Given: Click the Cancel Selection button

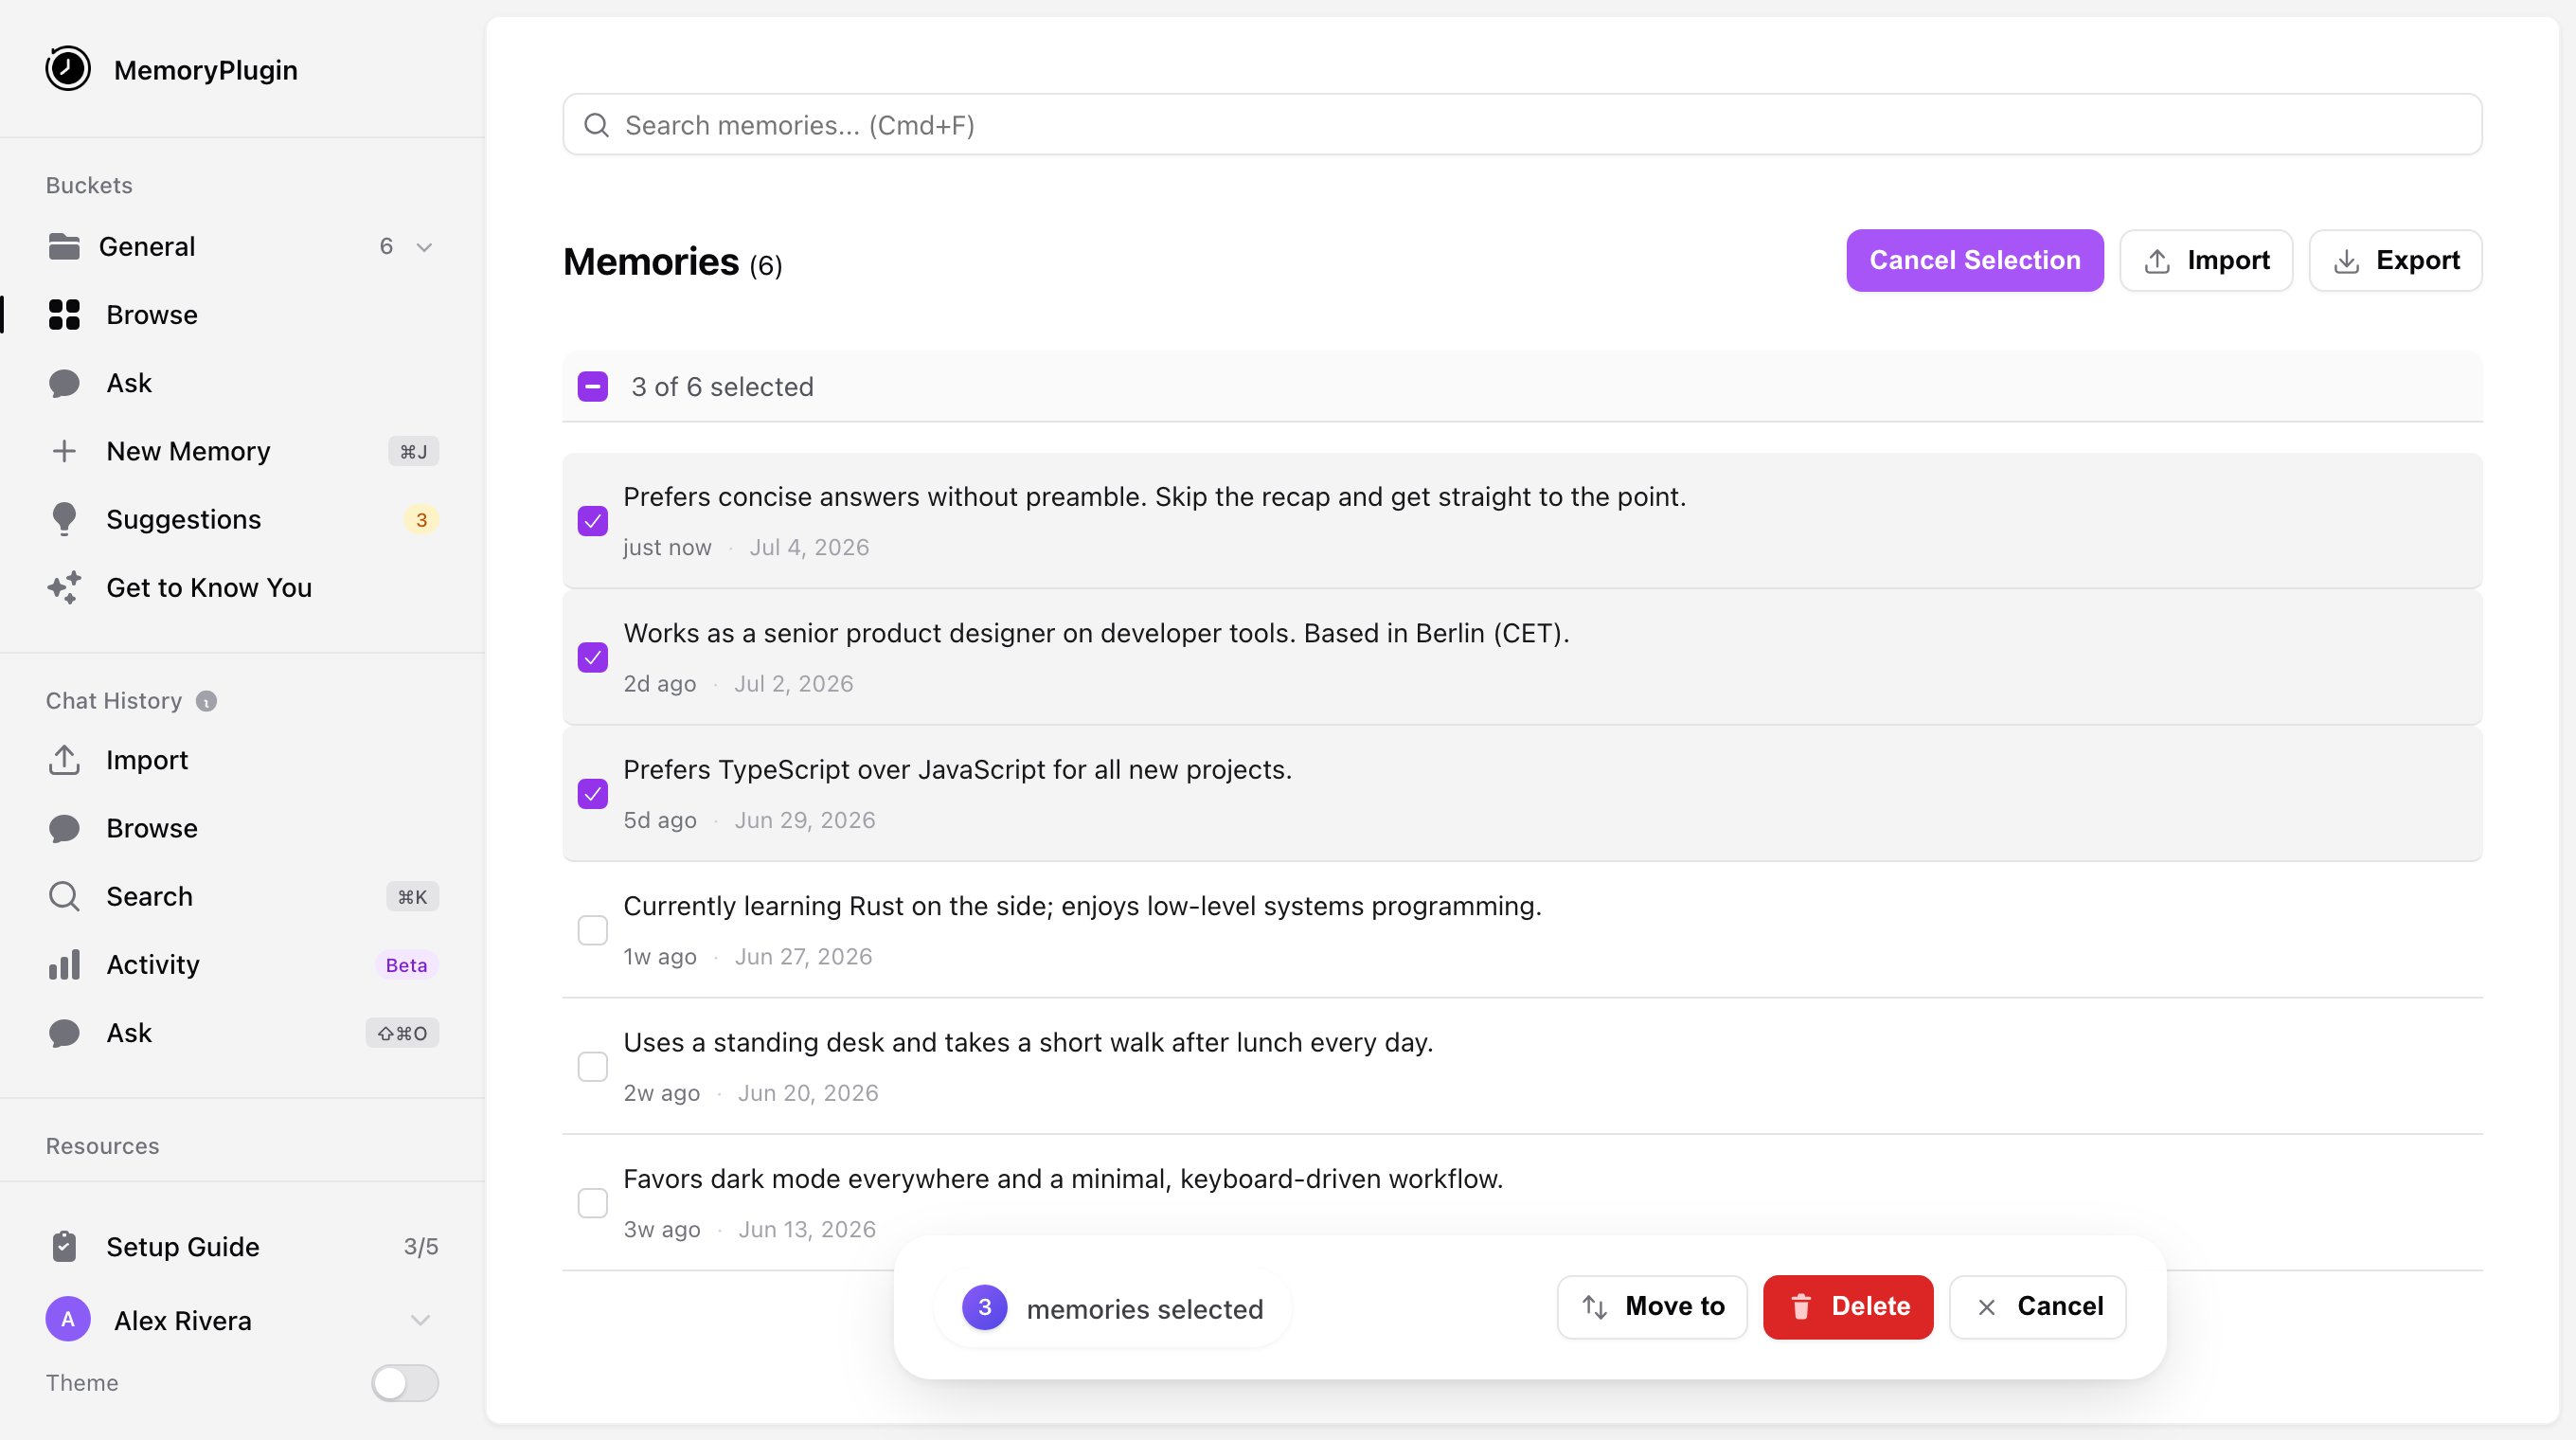Looking at the screenshot, I should 1975,261.
